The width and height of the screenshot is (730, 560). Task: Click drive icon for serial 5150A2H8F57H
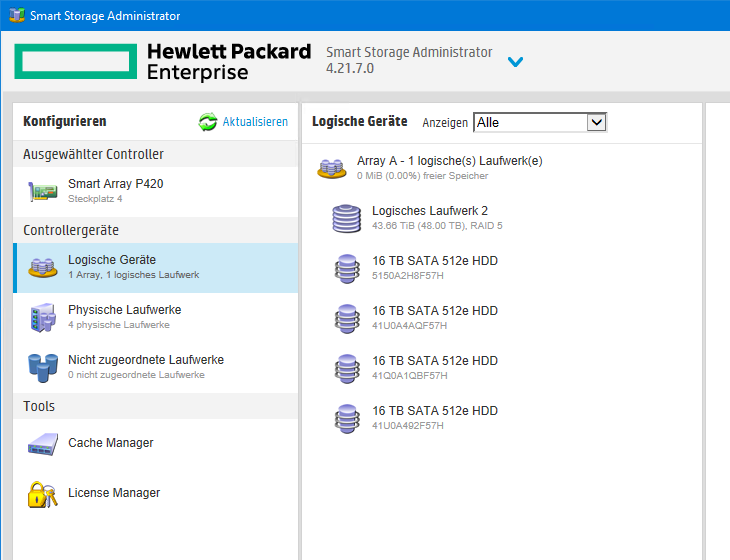coord(347,269)
